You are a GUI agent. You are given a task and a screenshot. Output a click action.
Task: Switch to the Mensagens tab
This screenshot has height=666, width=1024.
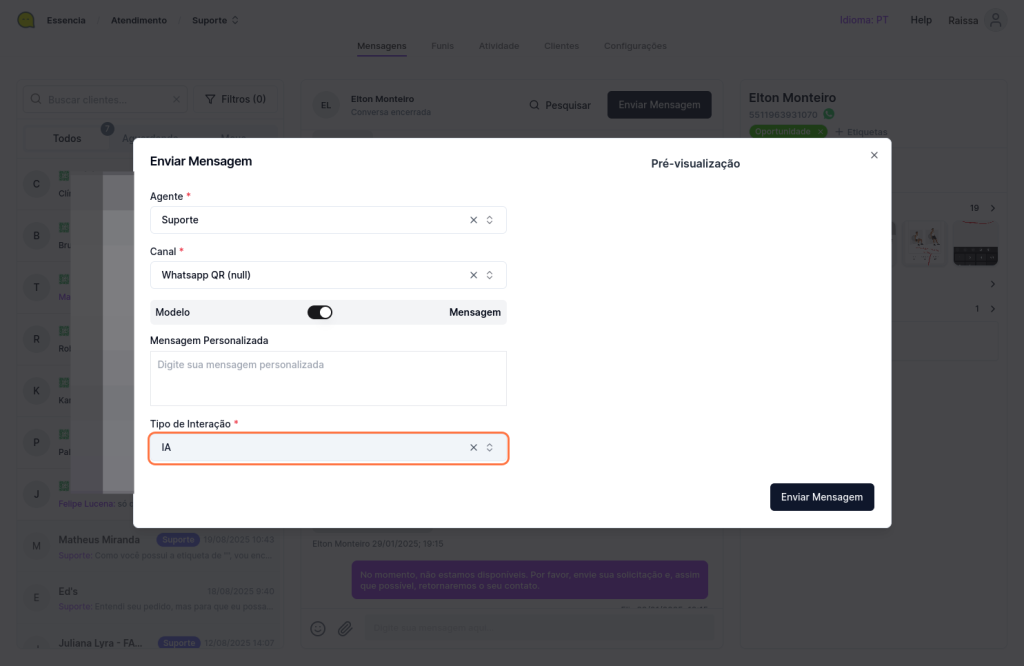click(382, 46)
